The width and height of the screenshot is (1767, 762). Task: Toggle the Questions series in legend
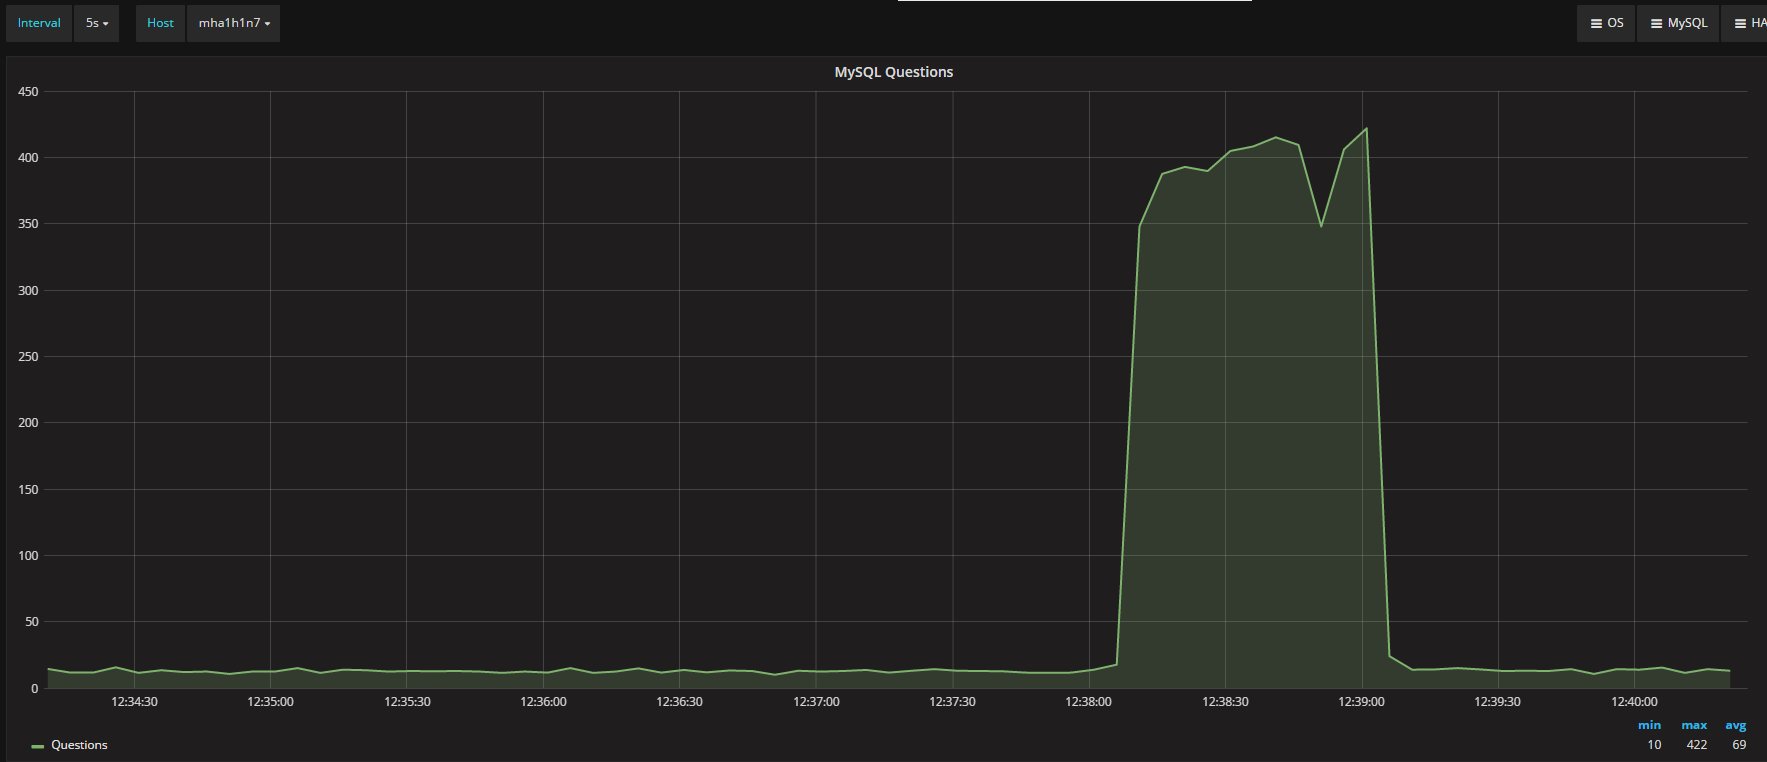click(x=79, y=745)
